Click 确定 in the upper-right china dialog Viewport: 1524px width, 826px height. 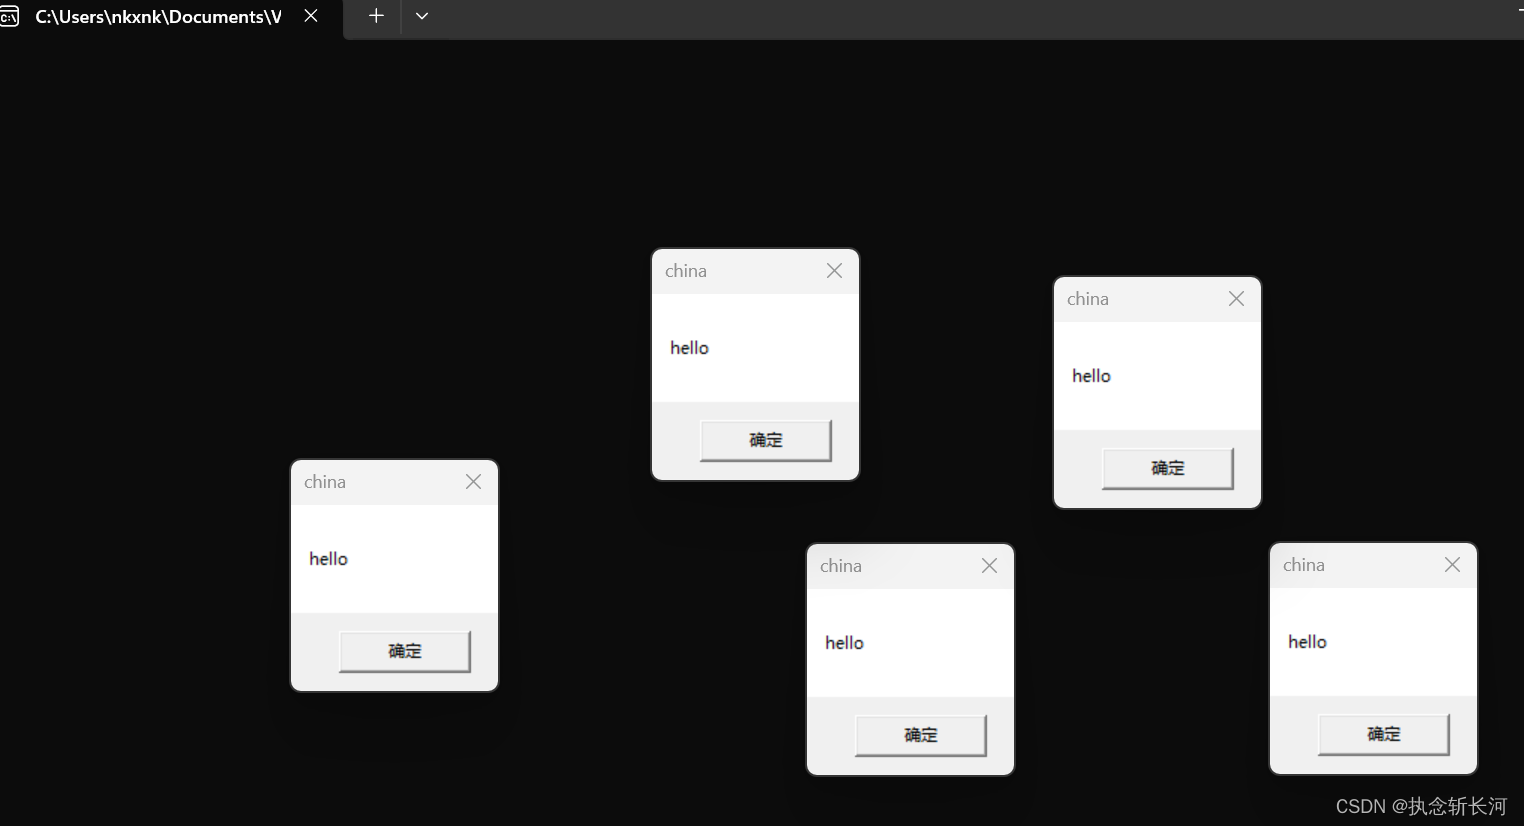(x=1168, y=468)
